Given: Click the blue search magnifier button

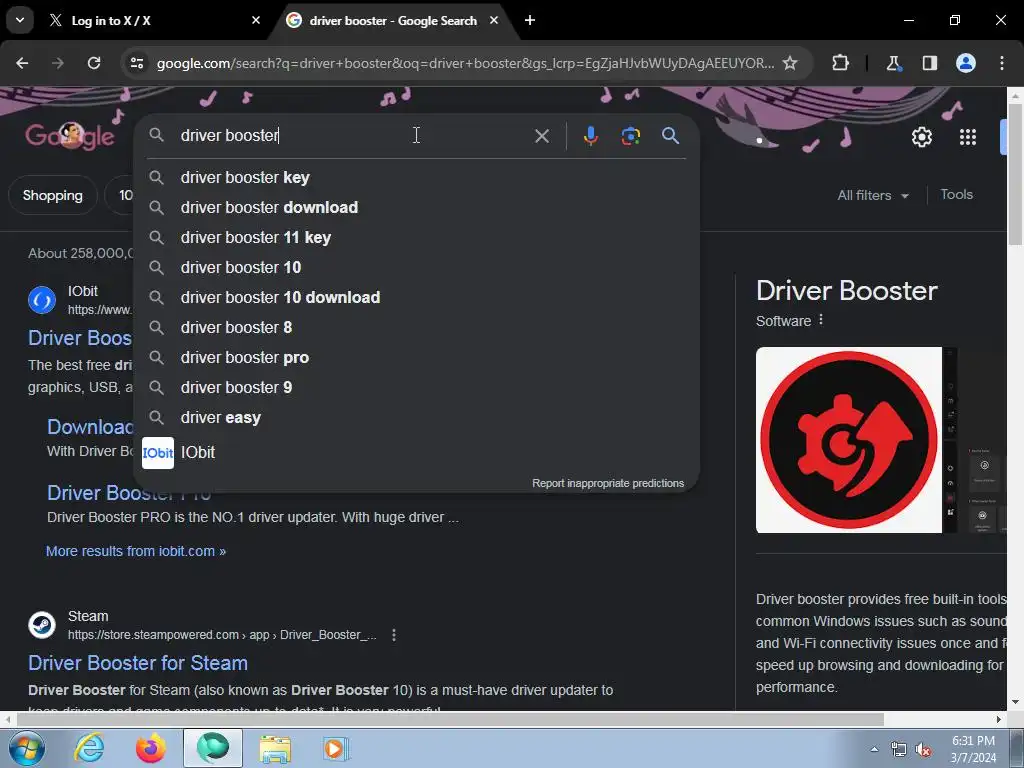Looking at the screenshot, I should click(671, 136).
